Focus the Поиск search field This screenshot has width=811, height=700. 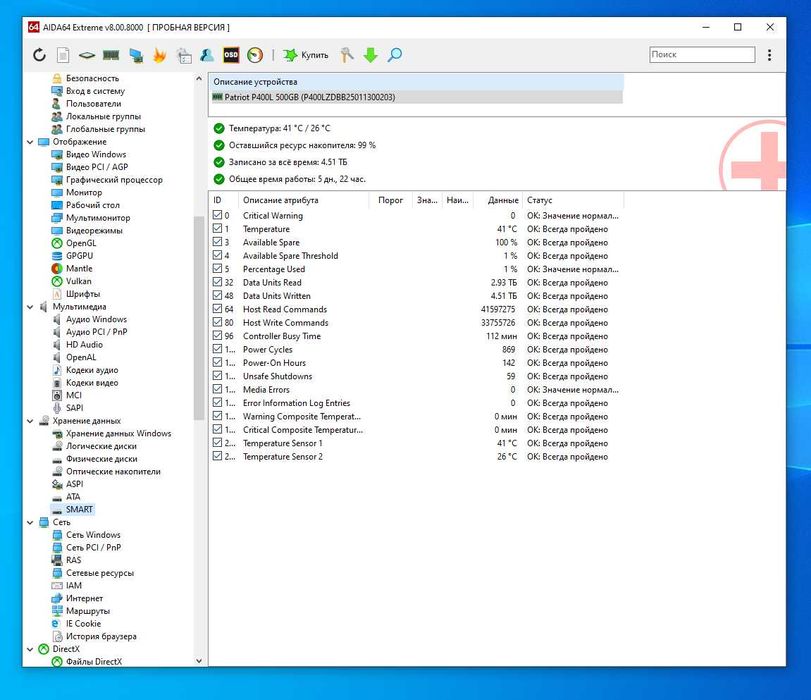(x=702, y=54)
